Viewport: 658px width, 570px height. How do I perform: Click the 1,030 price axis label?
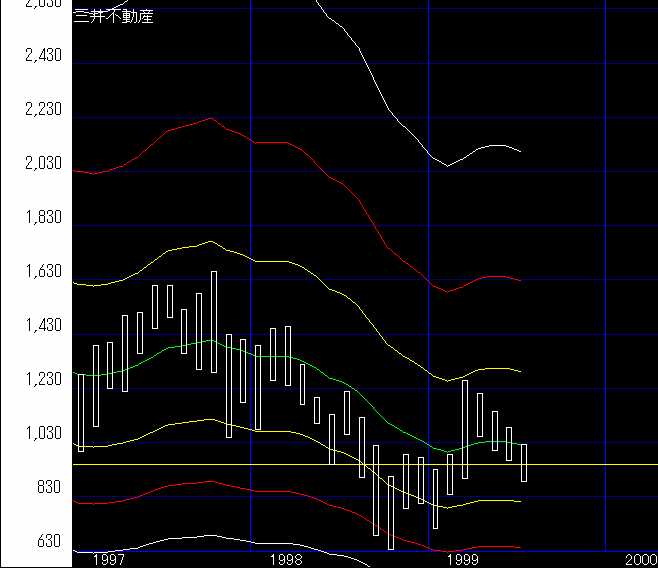coord(42,434)
